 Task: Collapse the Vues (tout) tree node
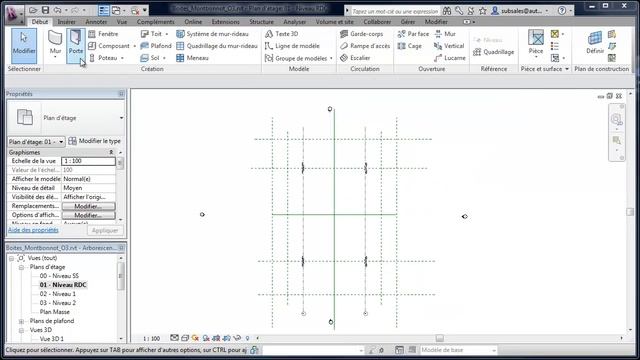tap(11, 258)
